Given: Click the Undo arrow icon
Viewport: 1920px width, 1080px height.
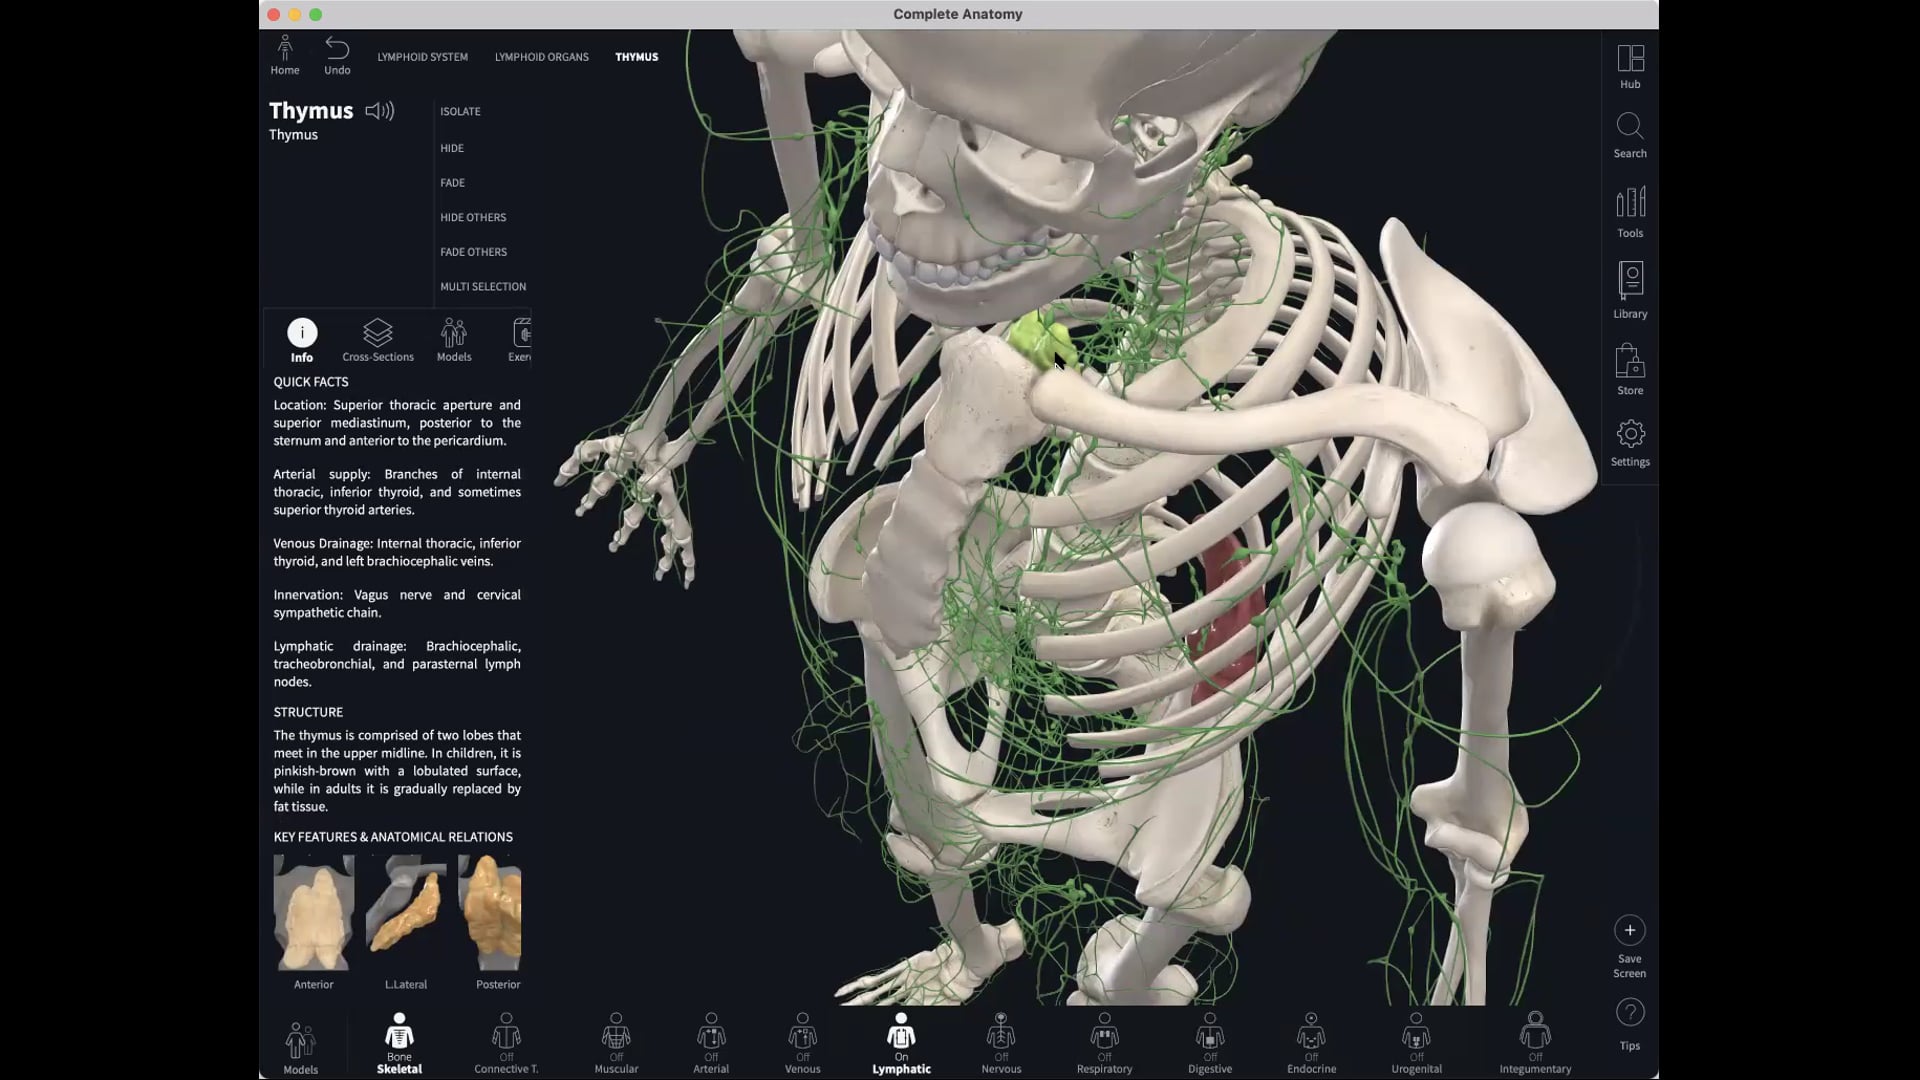Looking at the screenshot, I should (x=337, y=49).
